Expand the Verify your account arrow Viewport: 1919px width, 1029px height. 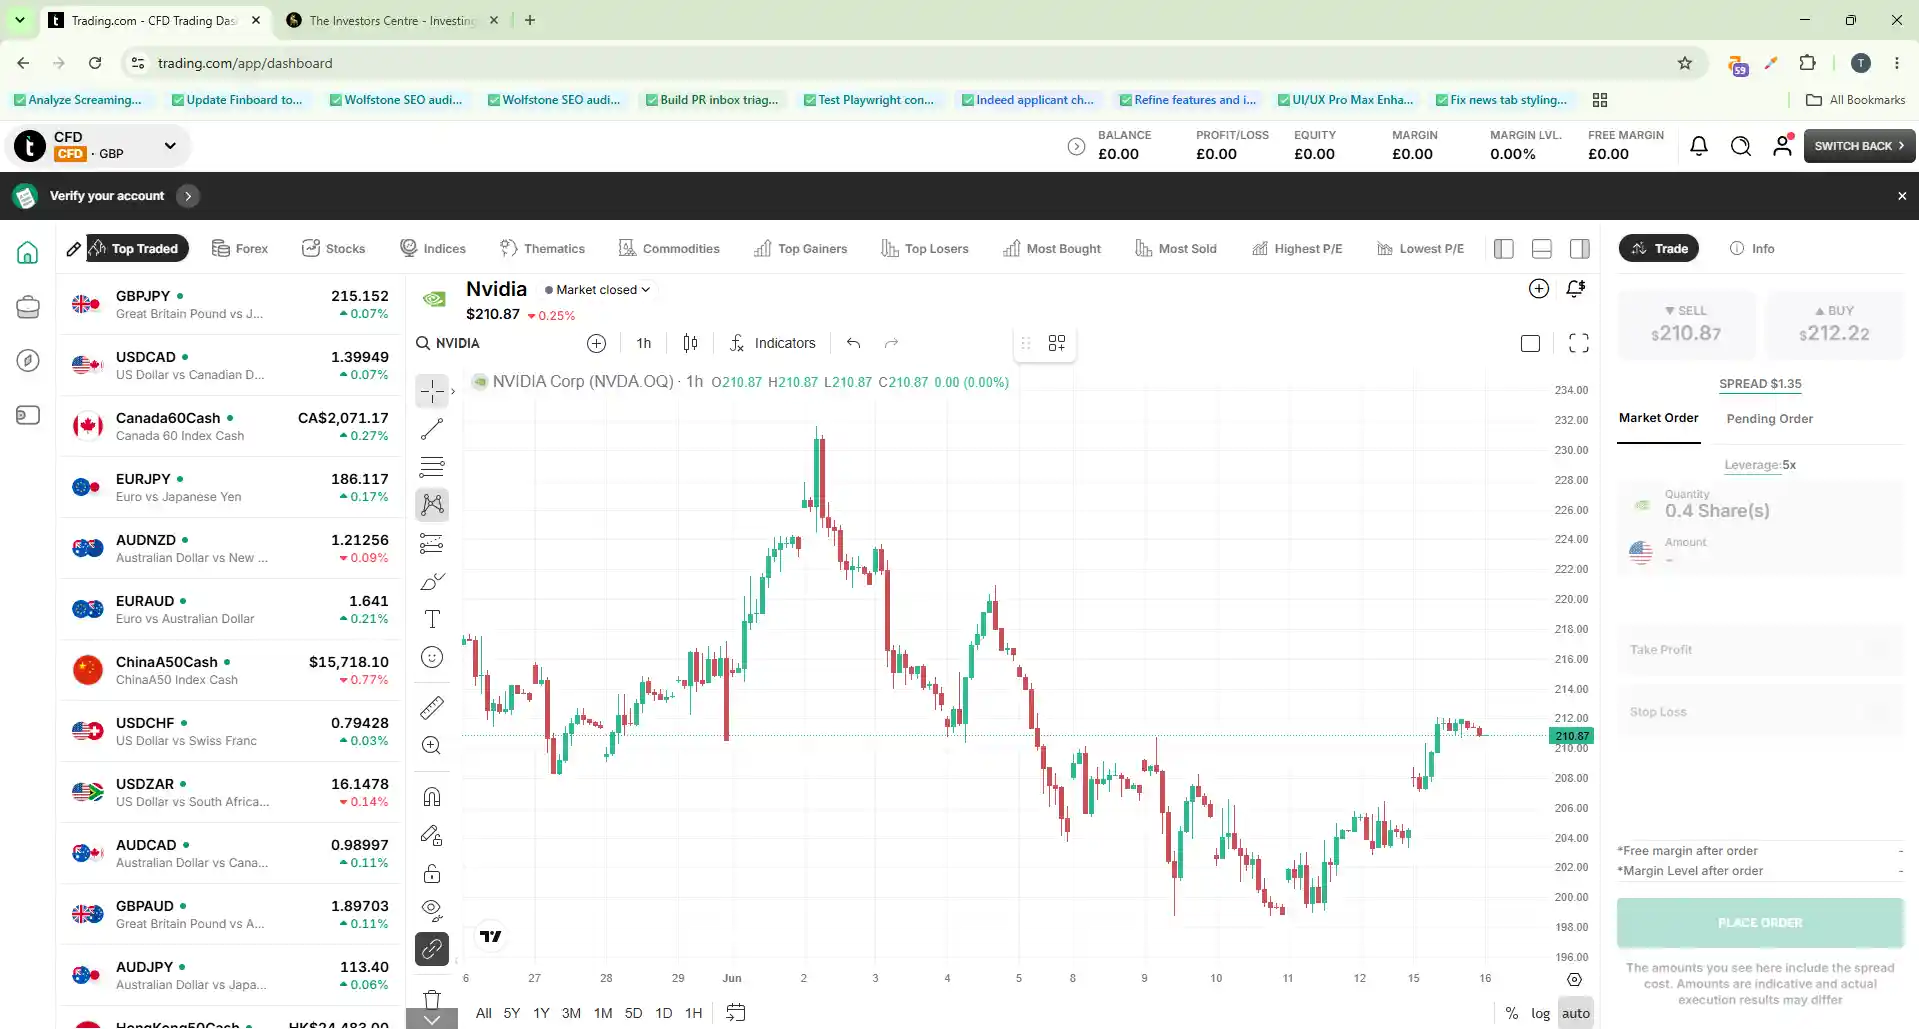click(187, 196)
